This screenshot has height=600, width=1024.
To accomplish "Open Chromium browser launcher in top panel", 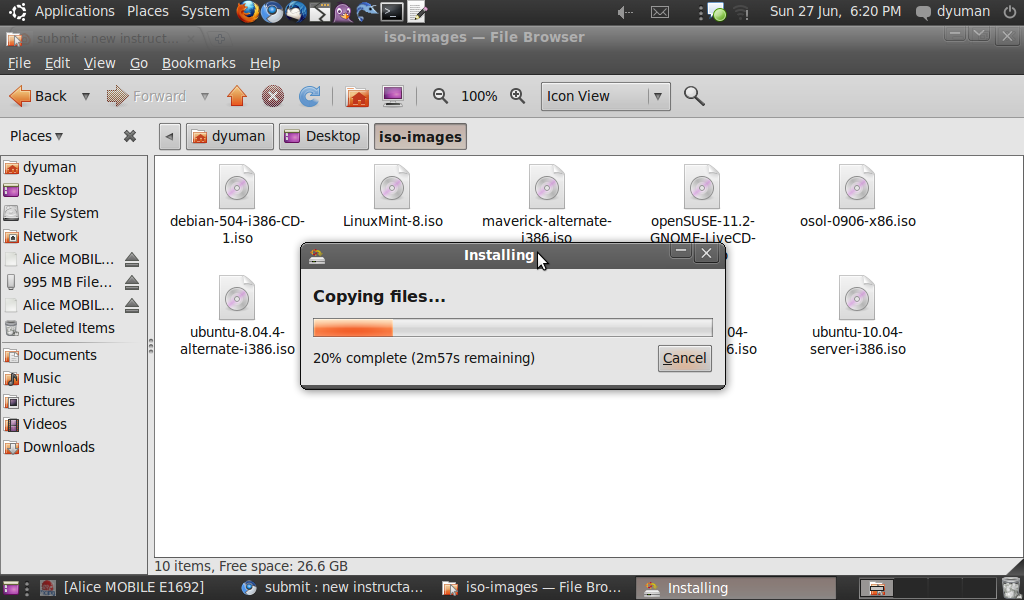I will click(272, 12).
